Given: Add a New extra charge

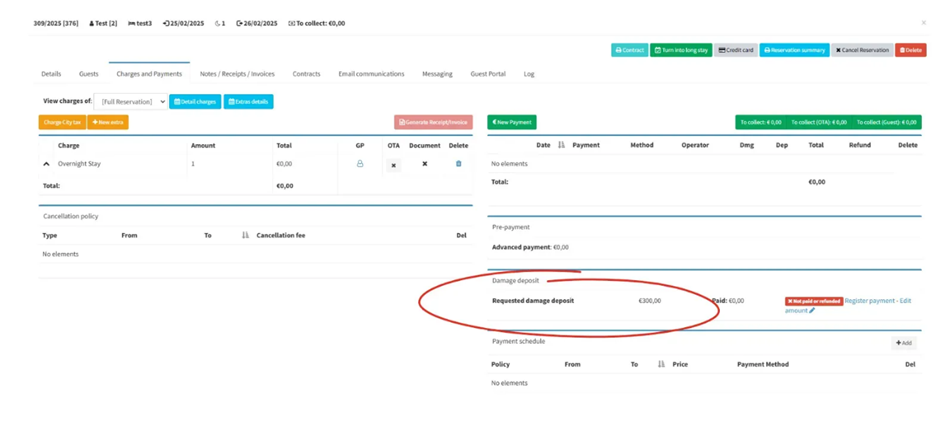Looking at the screenshot, I should tap(108, 122).
